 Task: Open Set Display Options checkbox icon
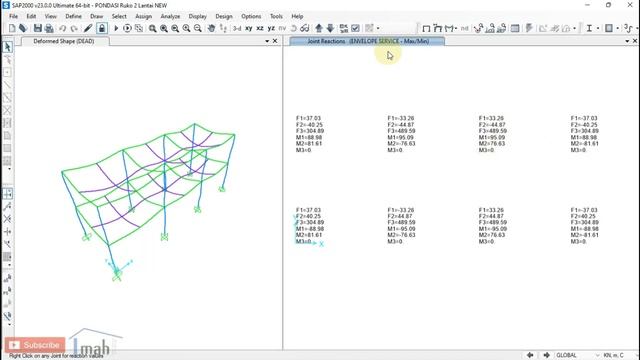pyautogui.click(x=356, y=28)
